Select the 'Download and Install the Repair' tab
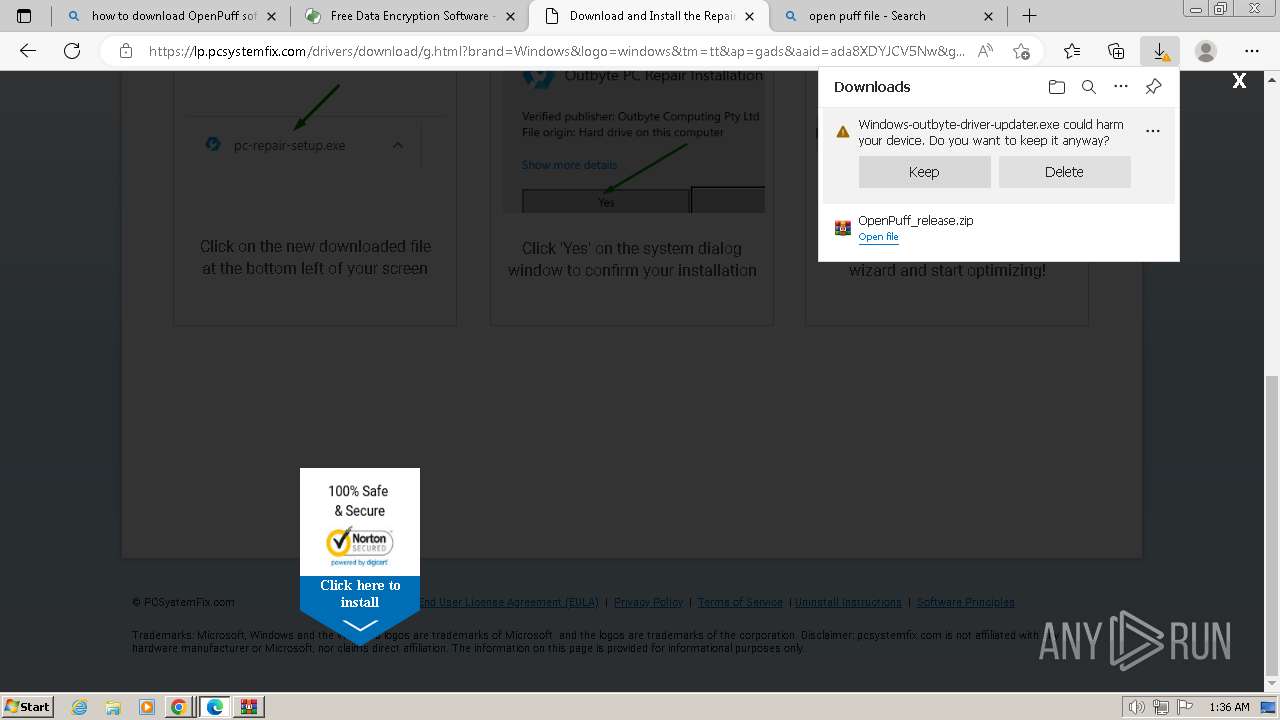 pos(649,16)
